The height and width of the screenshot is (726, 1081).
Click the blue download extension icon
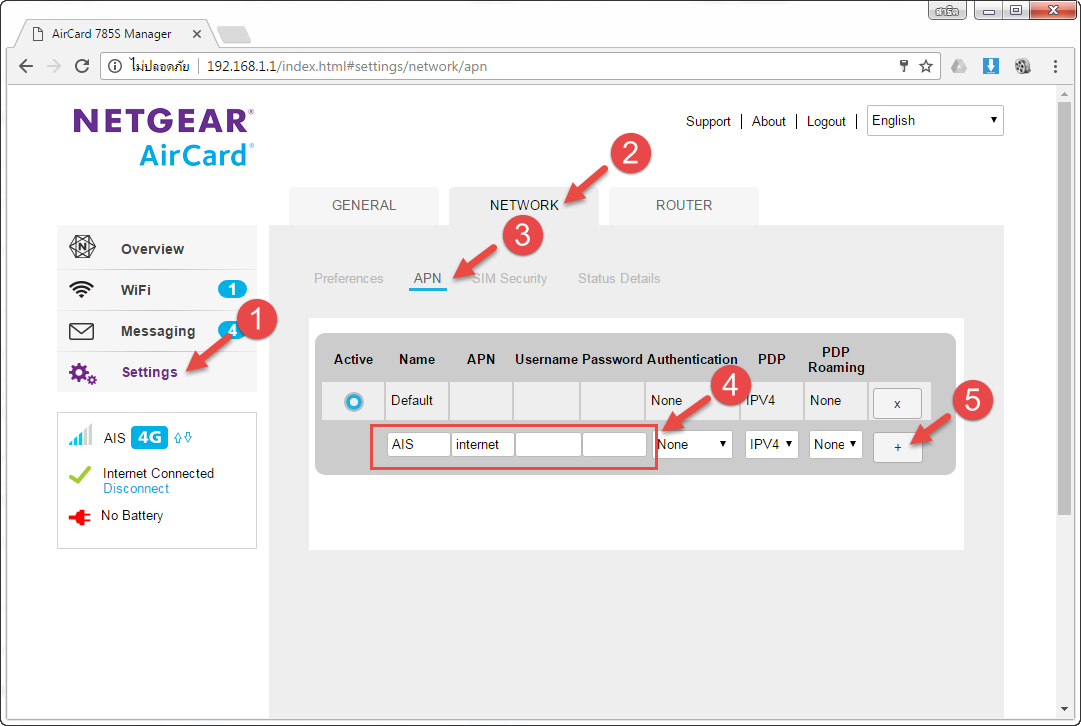pos(991,66)
